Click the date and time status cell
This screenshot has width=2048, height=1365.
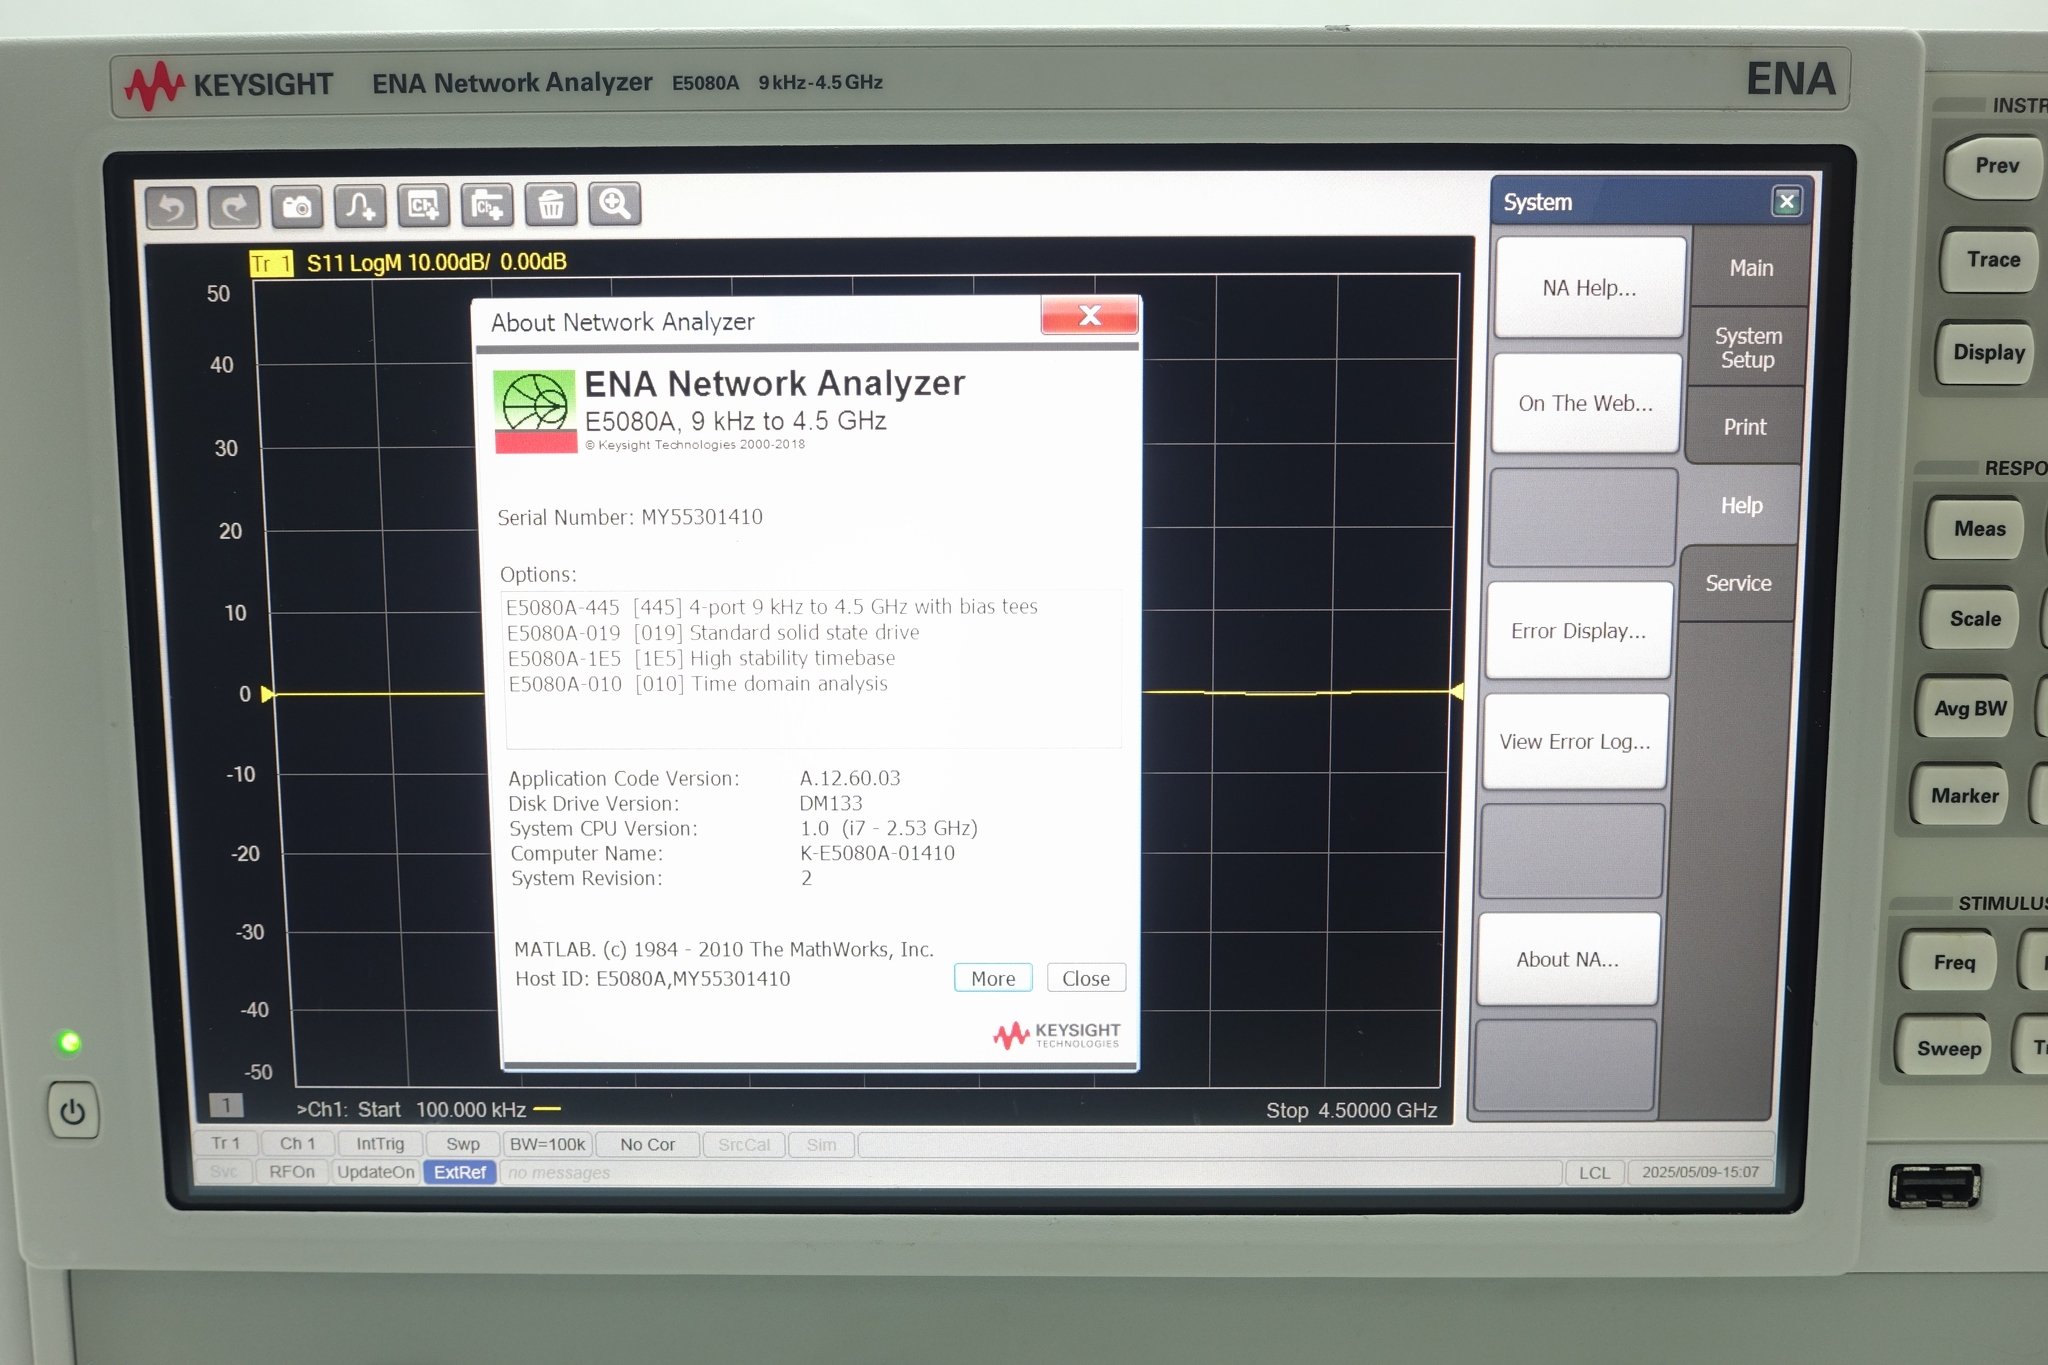(x=1700, y=1171)
